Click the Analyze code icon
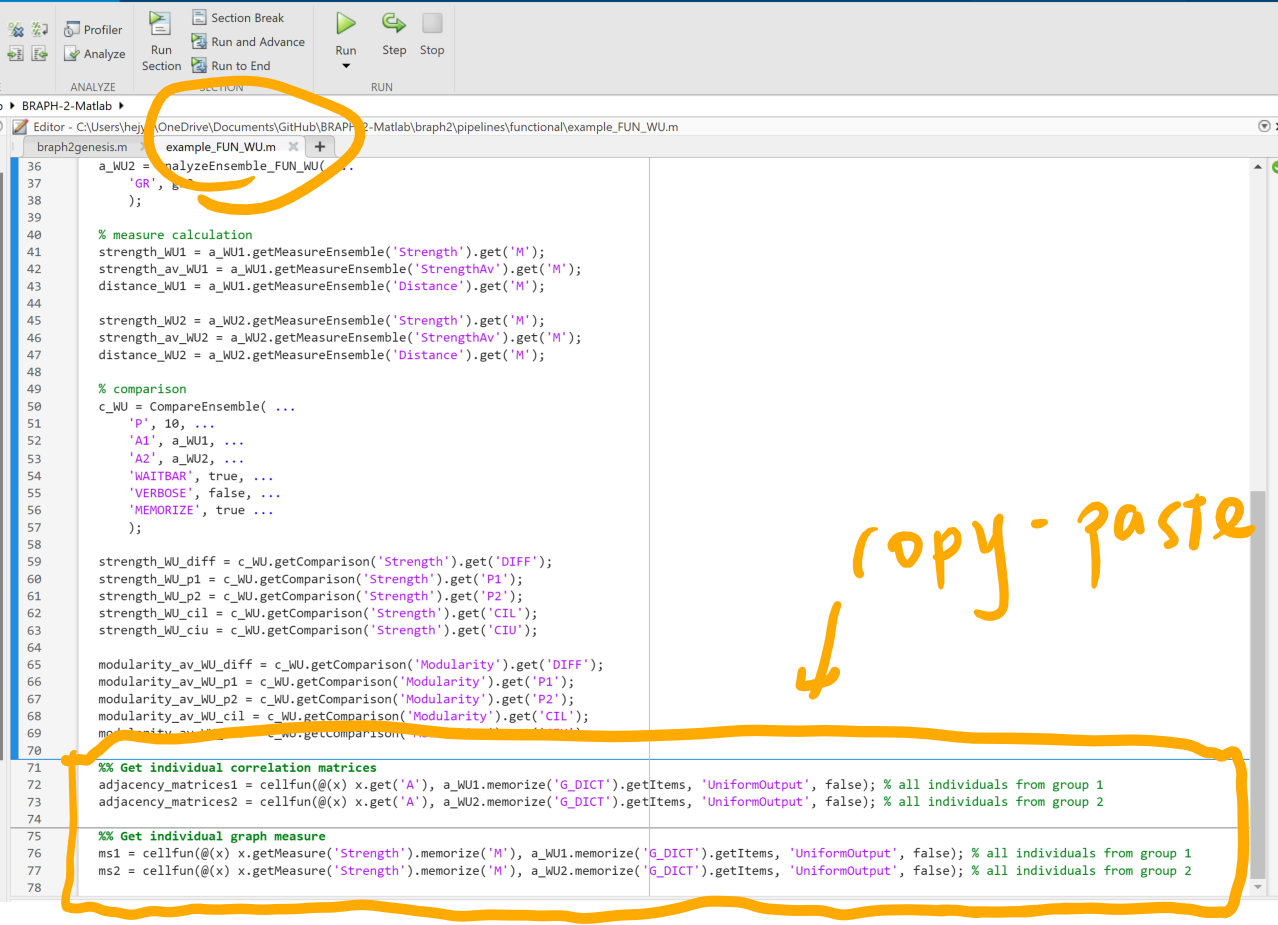This screenshot has height=925, width=1278. pos(94,54)
